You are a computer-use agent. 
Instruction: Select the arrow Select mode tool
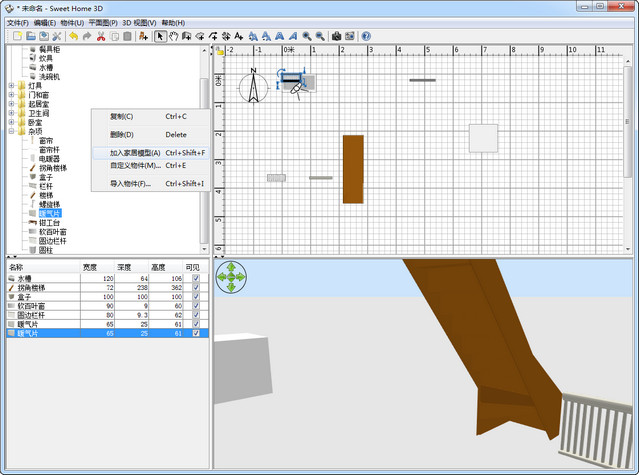160,36
